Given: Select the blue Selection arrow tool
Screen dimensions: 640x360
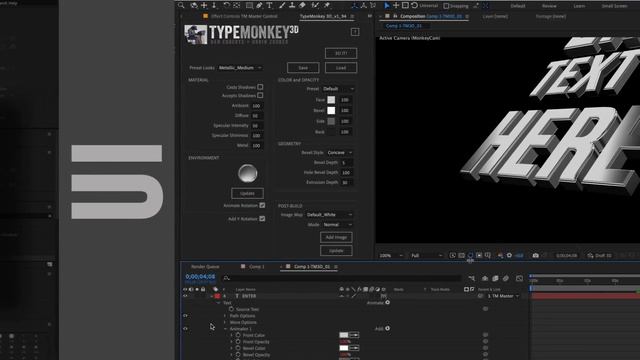Looking at the screenshot, I should click(387, 5).
